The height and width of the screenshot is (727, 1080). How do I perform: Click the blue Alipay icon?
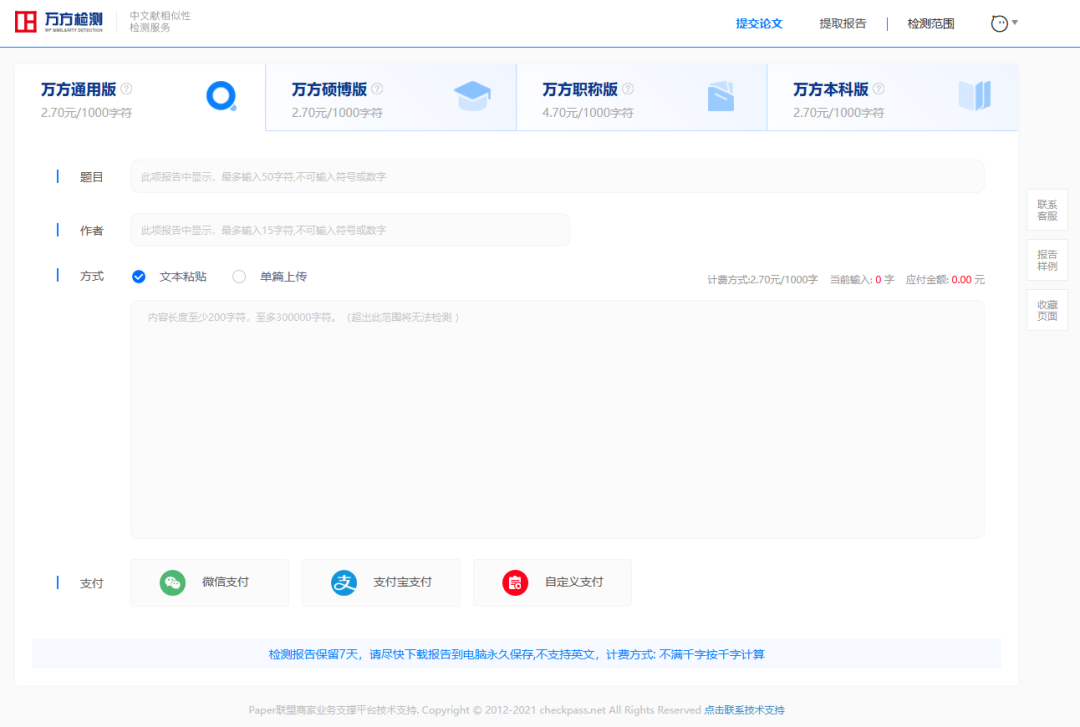[x=344, y=583]
